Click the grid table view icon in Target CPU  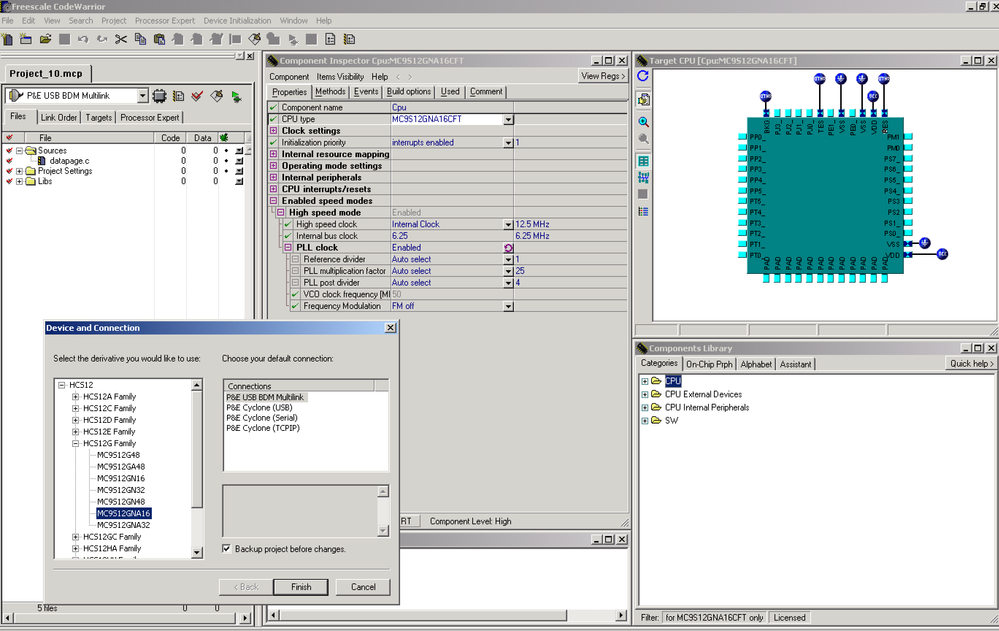pos(643,161)
